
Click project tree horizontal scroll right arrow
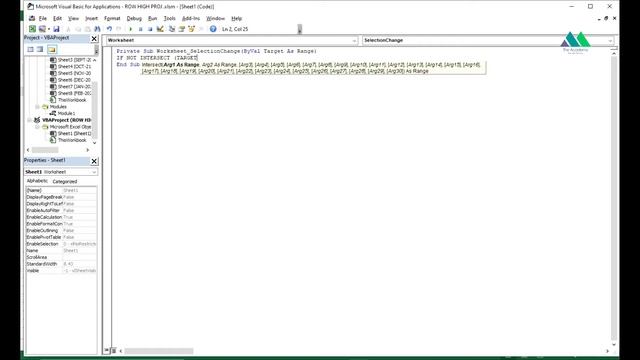(x=88, y=150)
